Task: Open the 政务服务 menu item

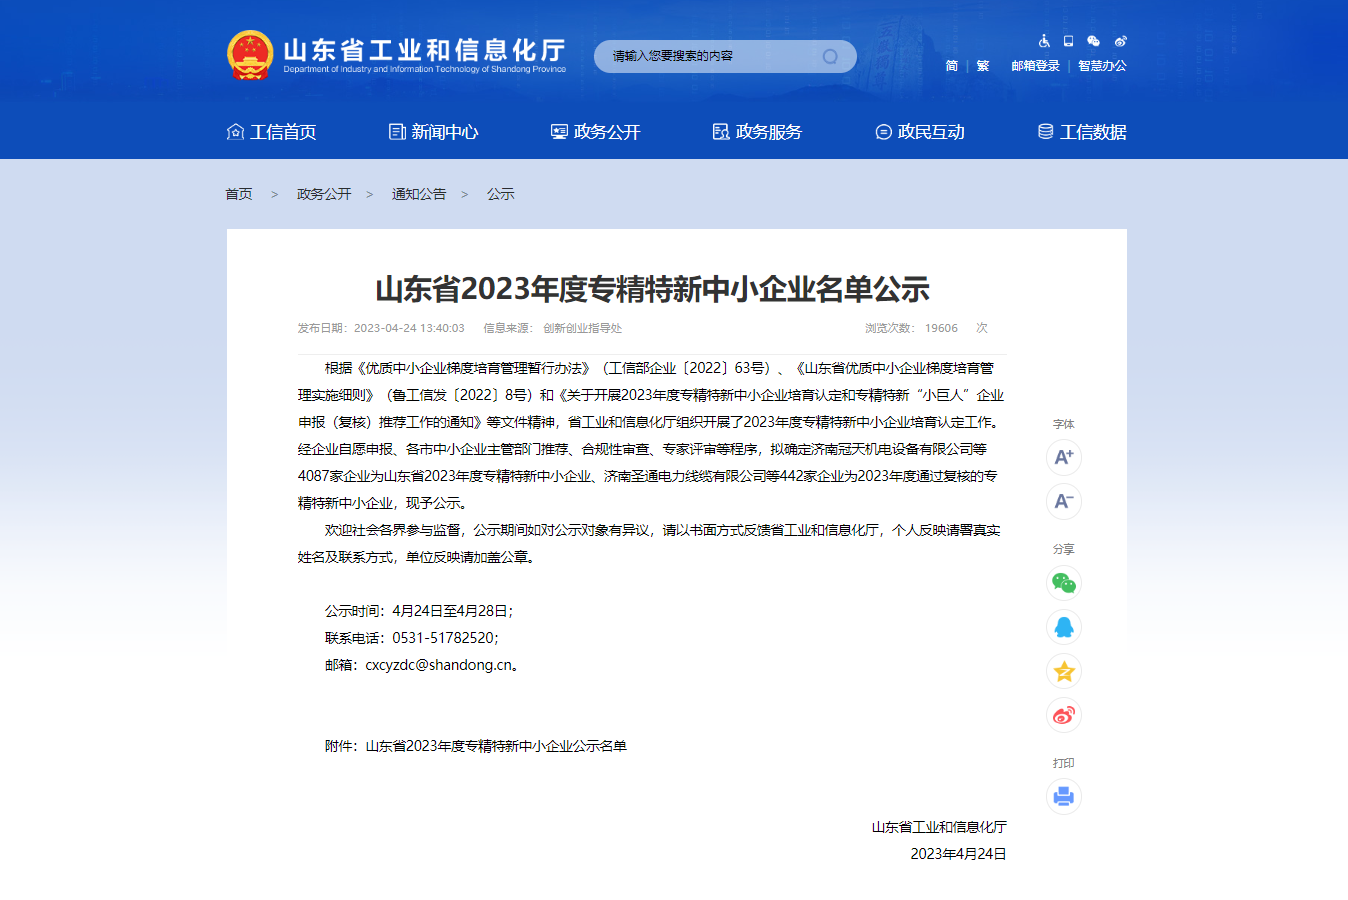Action: point(769,132)
